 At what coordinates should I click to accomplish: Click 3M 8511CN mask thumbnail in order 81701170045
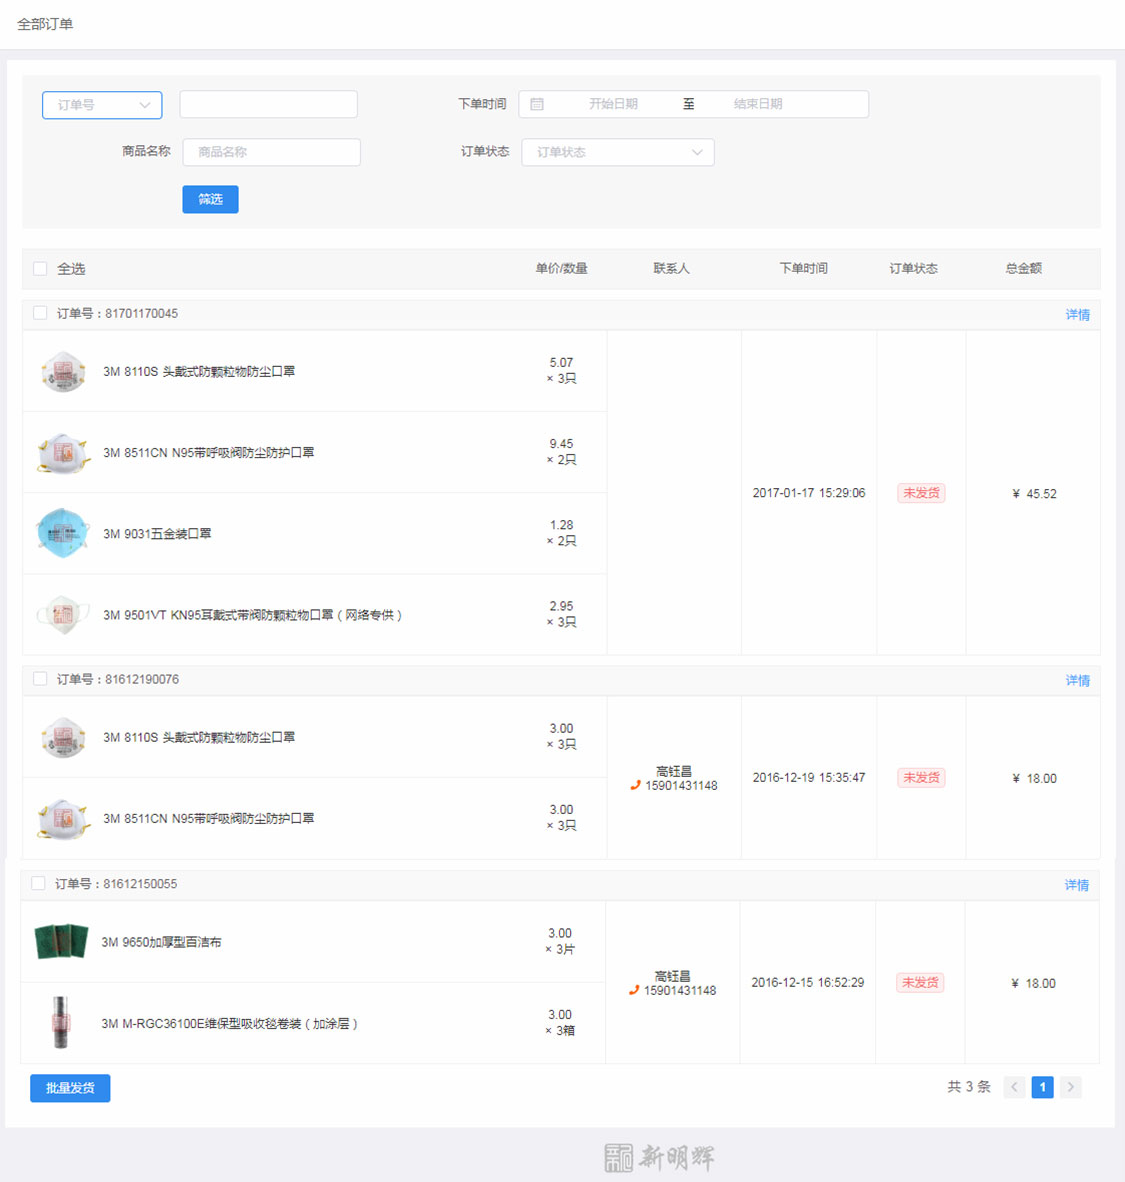click(63, 453)
